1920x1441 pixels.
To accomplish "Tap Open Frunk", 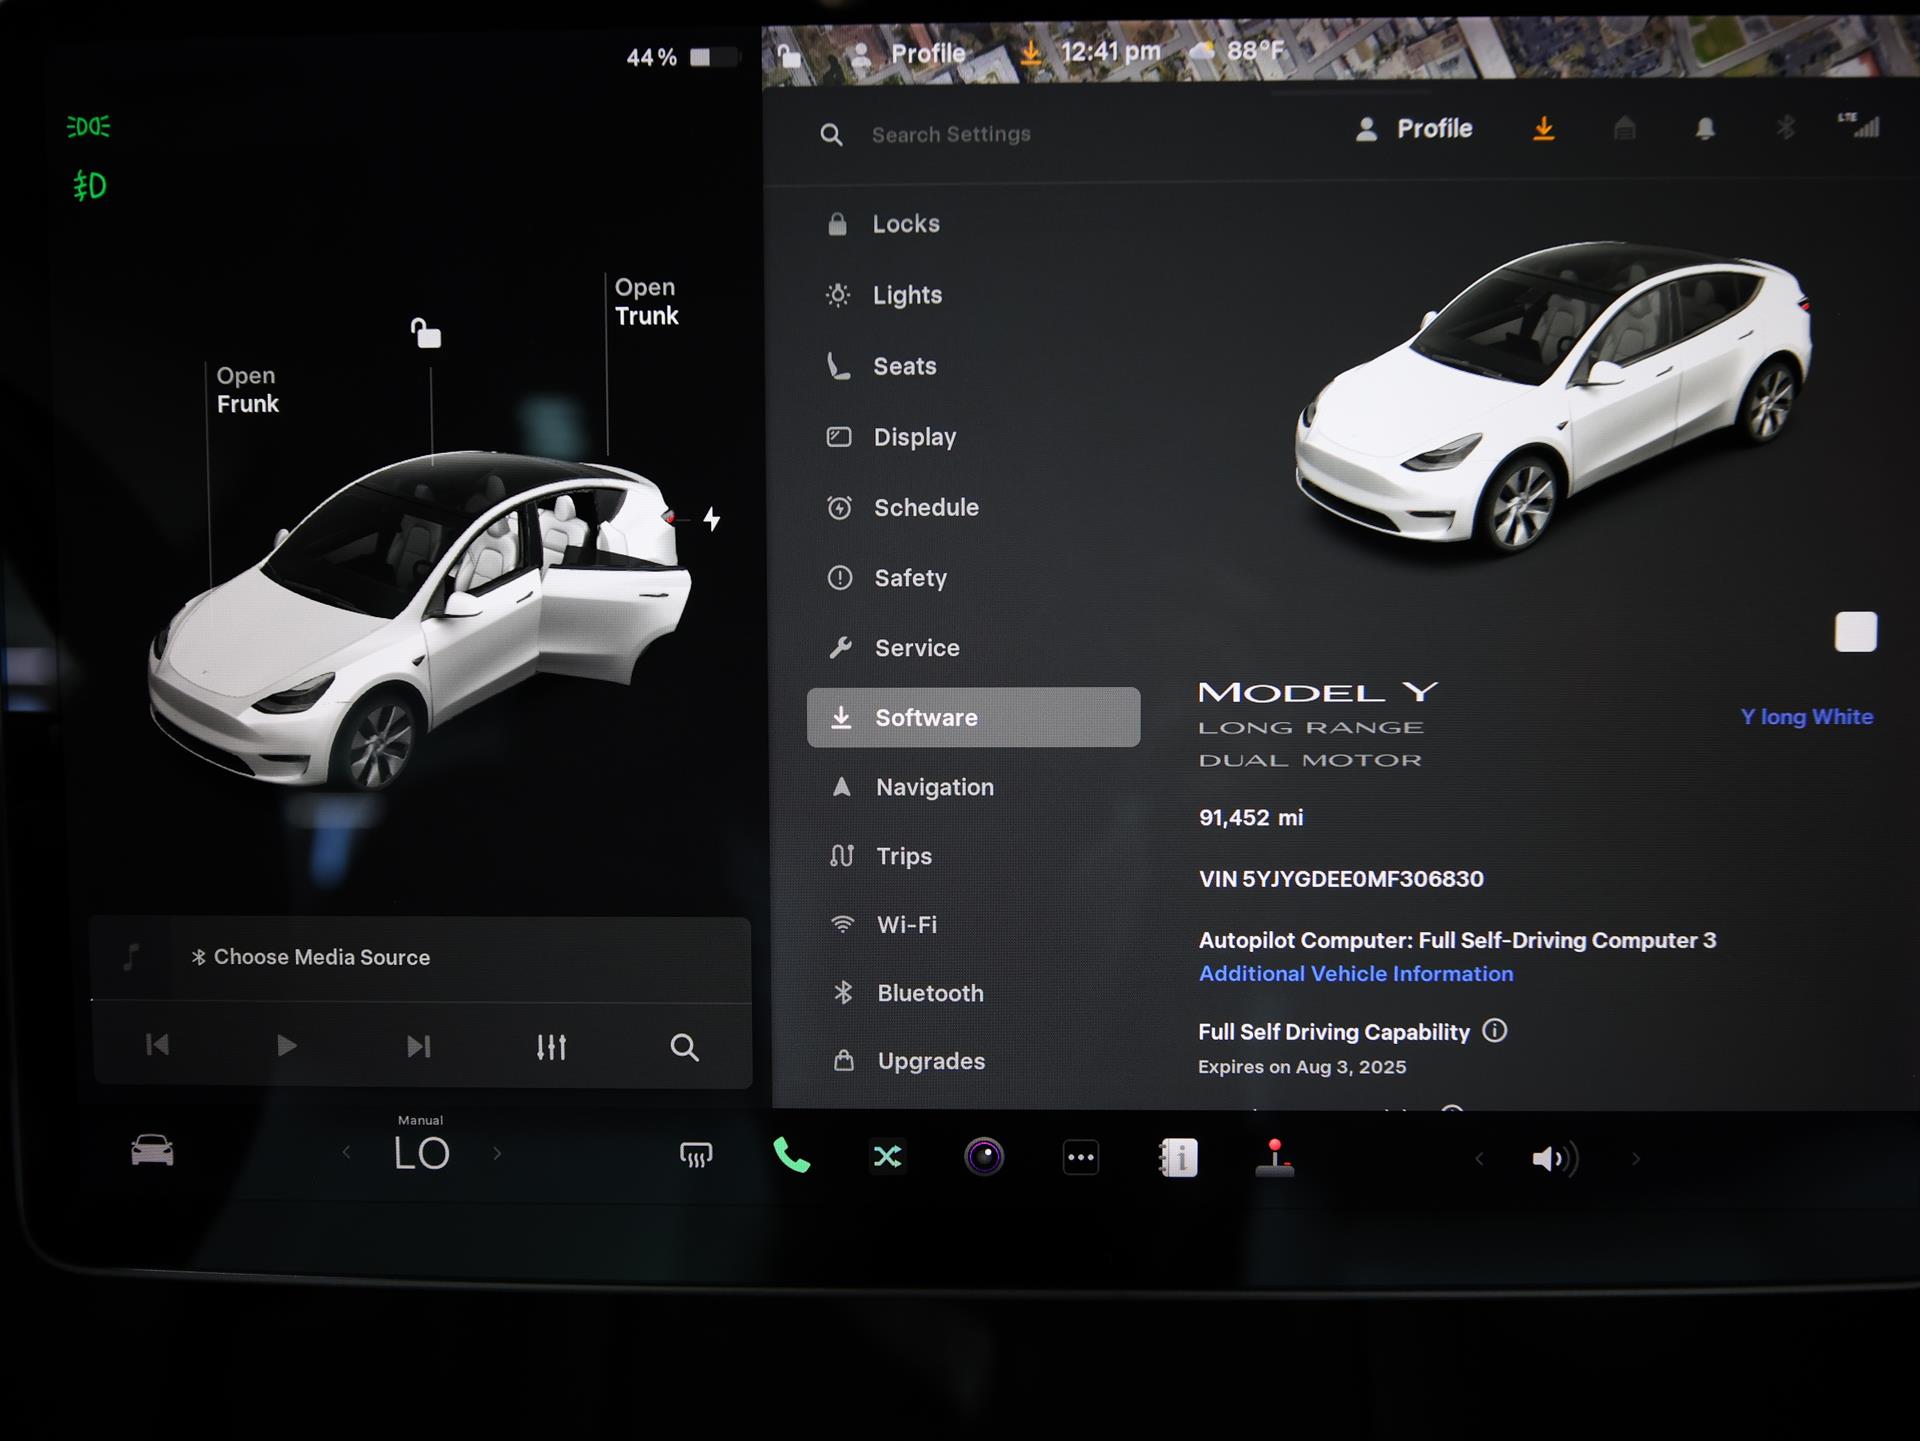I will [x=247, y=390].
